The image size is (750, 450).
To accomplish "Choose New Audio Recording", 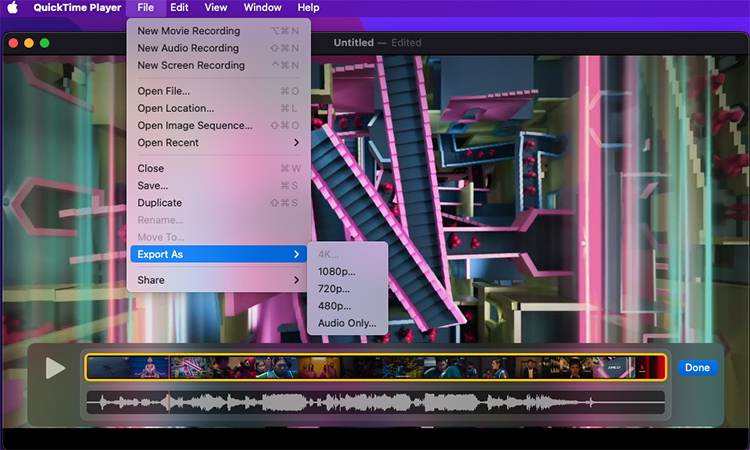I will pos(218,48).
